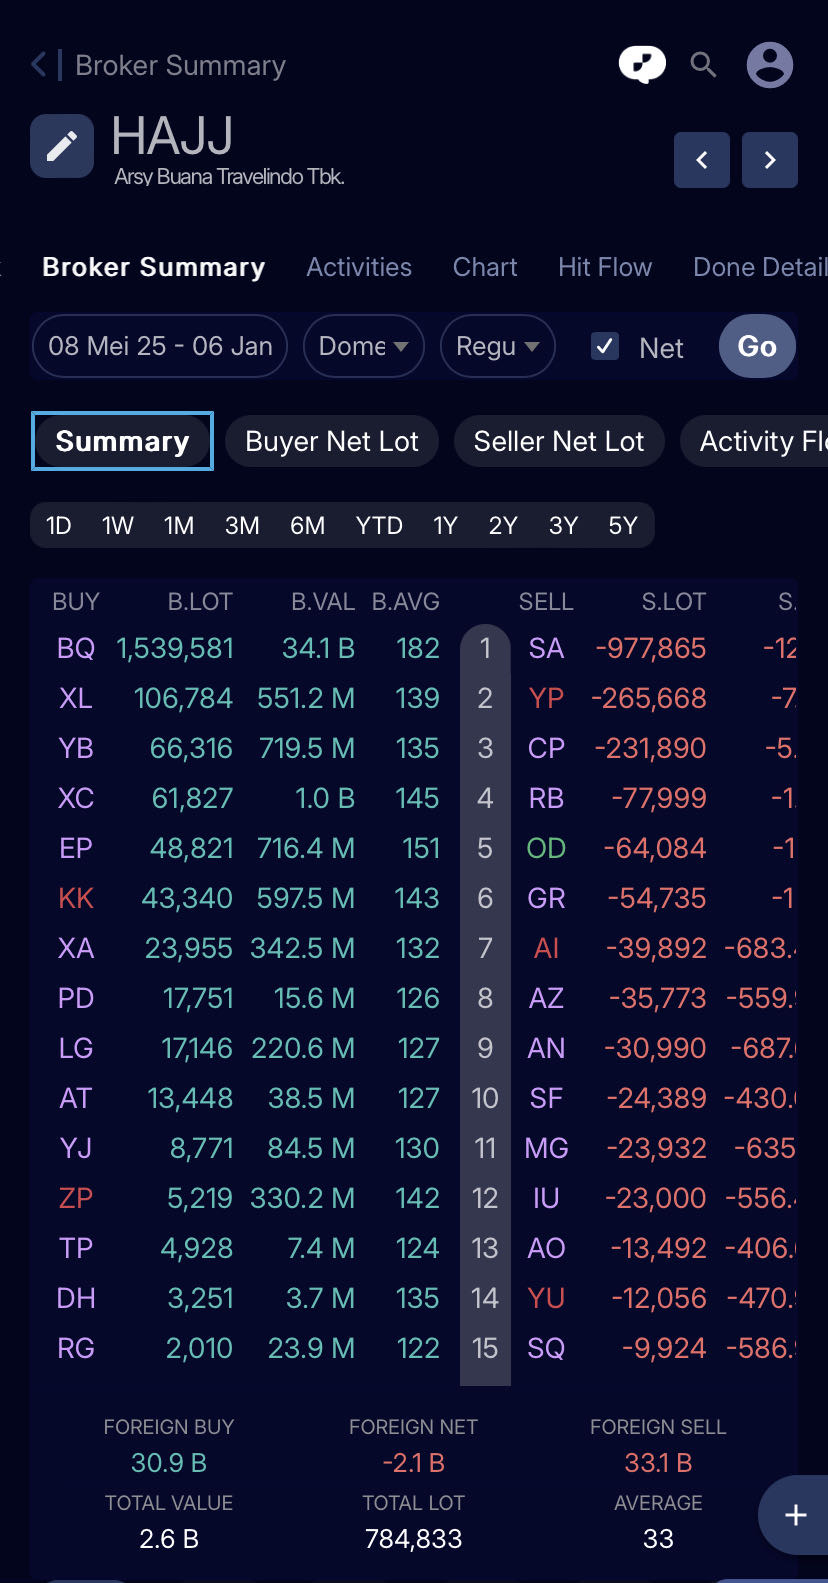The width and height of the screenshot is (828, 1583).
Task: Select the YTD period option
Action: pyautogui.click(x=379, y=526)
